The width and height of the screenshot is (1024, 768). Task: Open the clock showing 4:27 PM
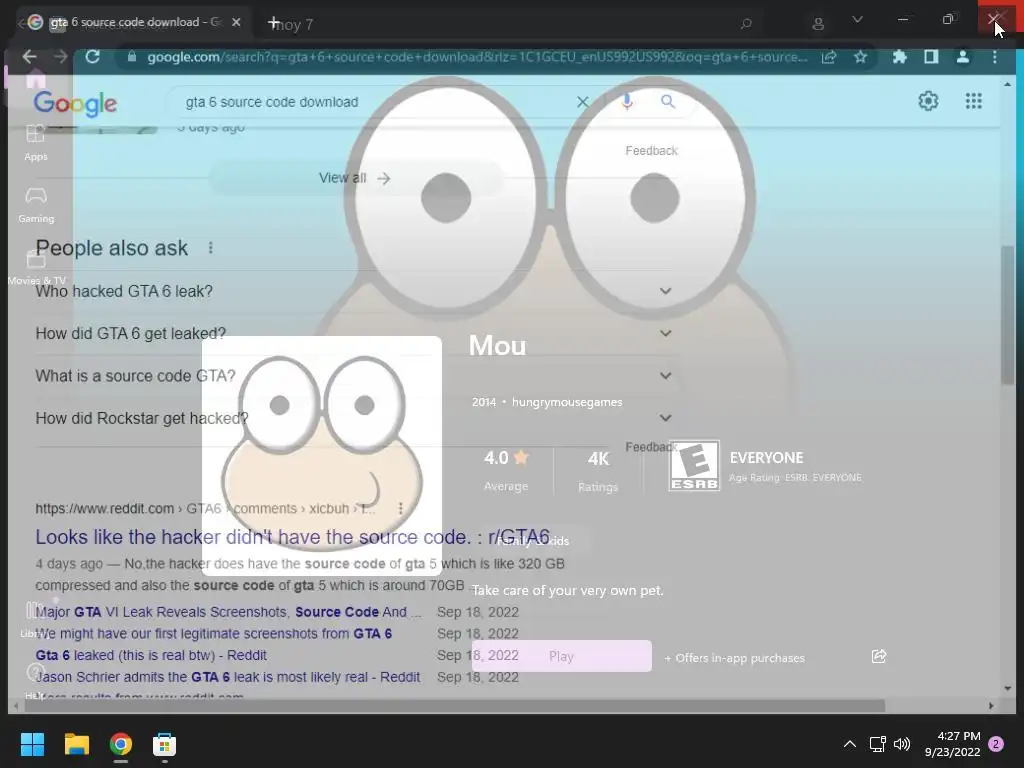click(x=953, y=744)
